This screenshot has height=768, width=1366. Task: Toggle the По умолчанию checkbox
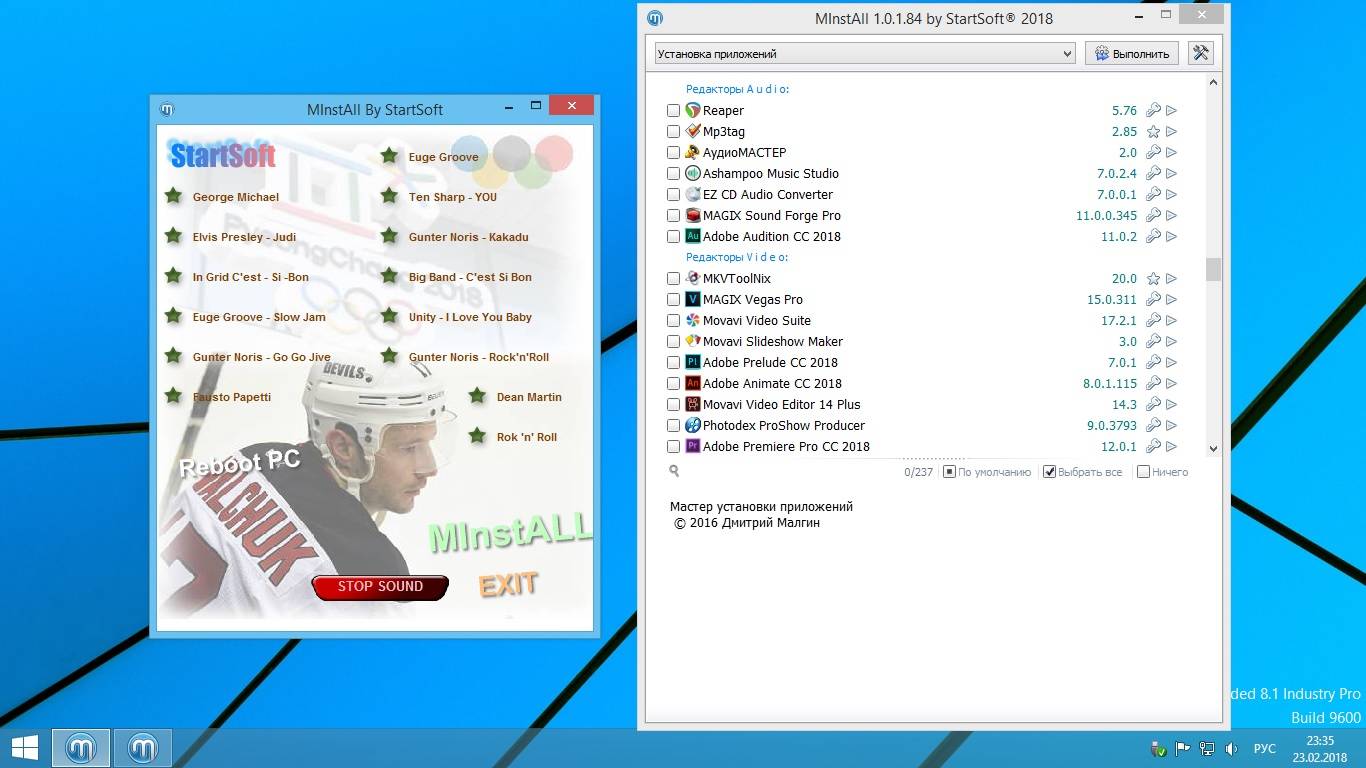[x=950, y=472]
